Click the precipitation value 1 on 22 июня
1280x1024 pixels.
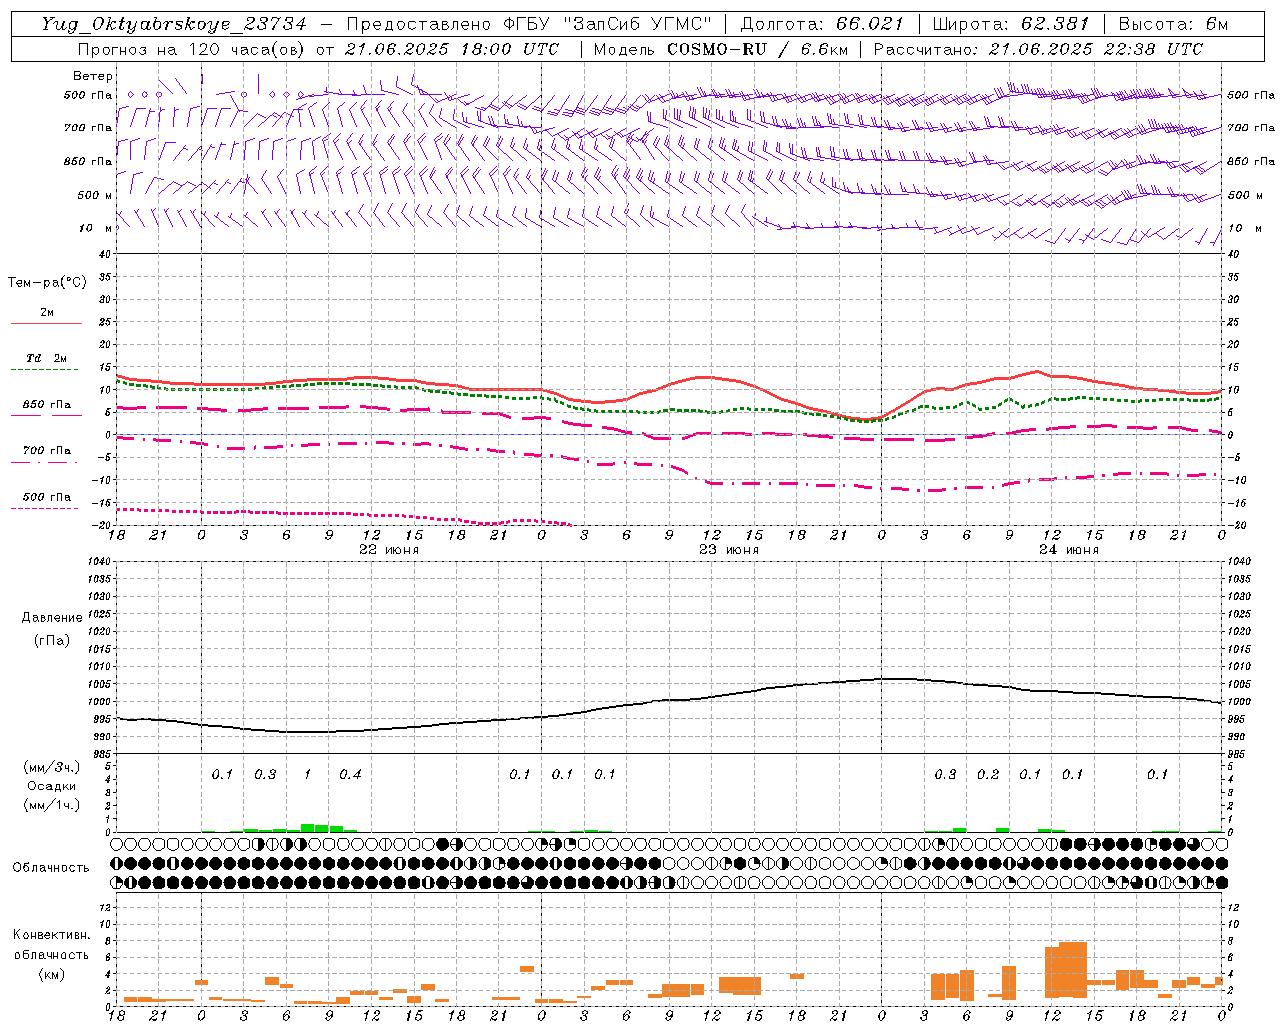(x=307, y=775)
